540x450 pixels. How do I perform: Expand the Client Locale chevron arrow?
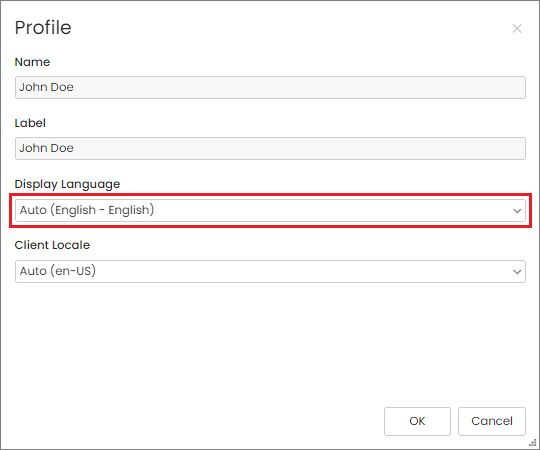click(517, 272)
